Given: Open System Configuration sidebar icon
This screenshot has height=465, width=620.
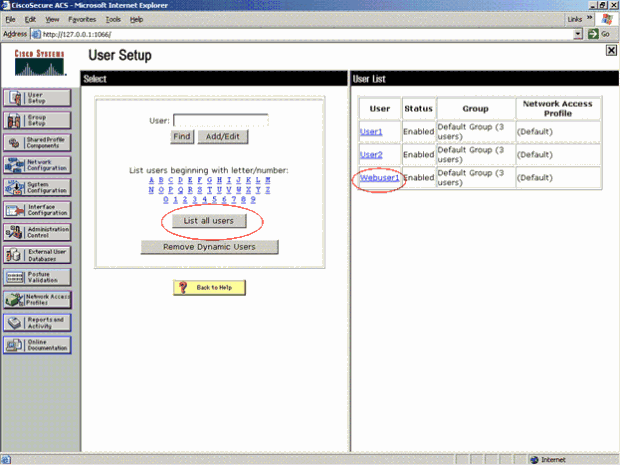Looking at the screenshot, I should [x=37, y=187].
